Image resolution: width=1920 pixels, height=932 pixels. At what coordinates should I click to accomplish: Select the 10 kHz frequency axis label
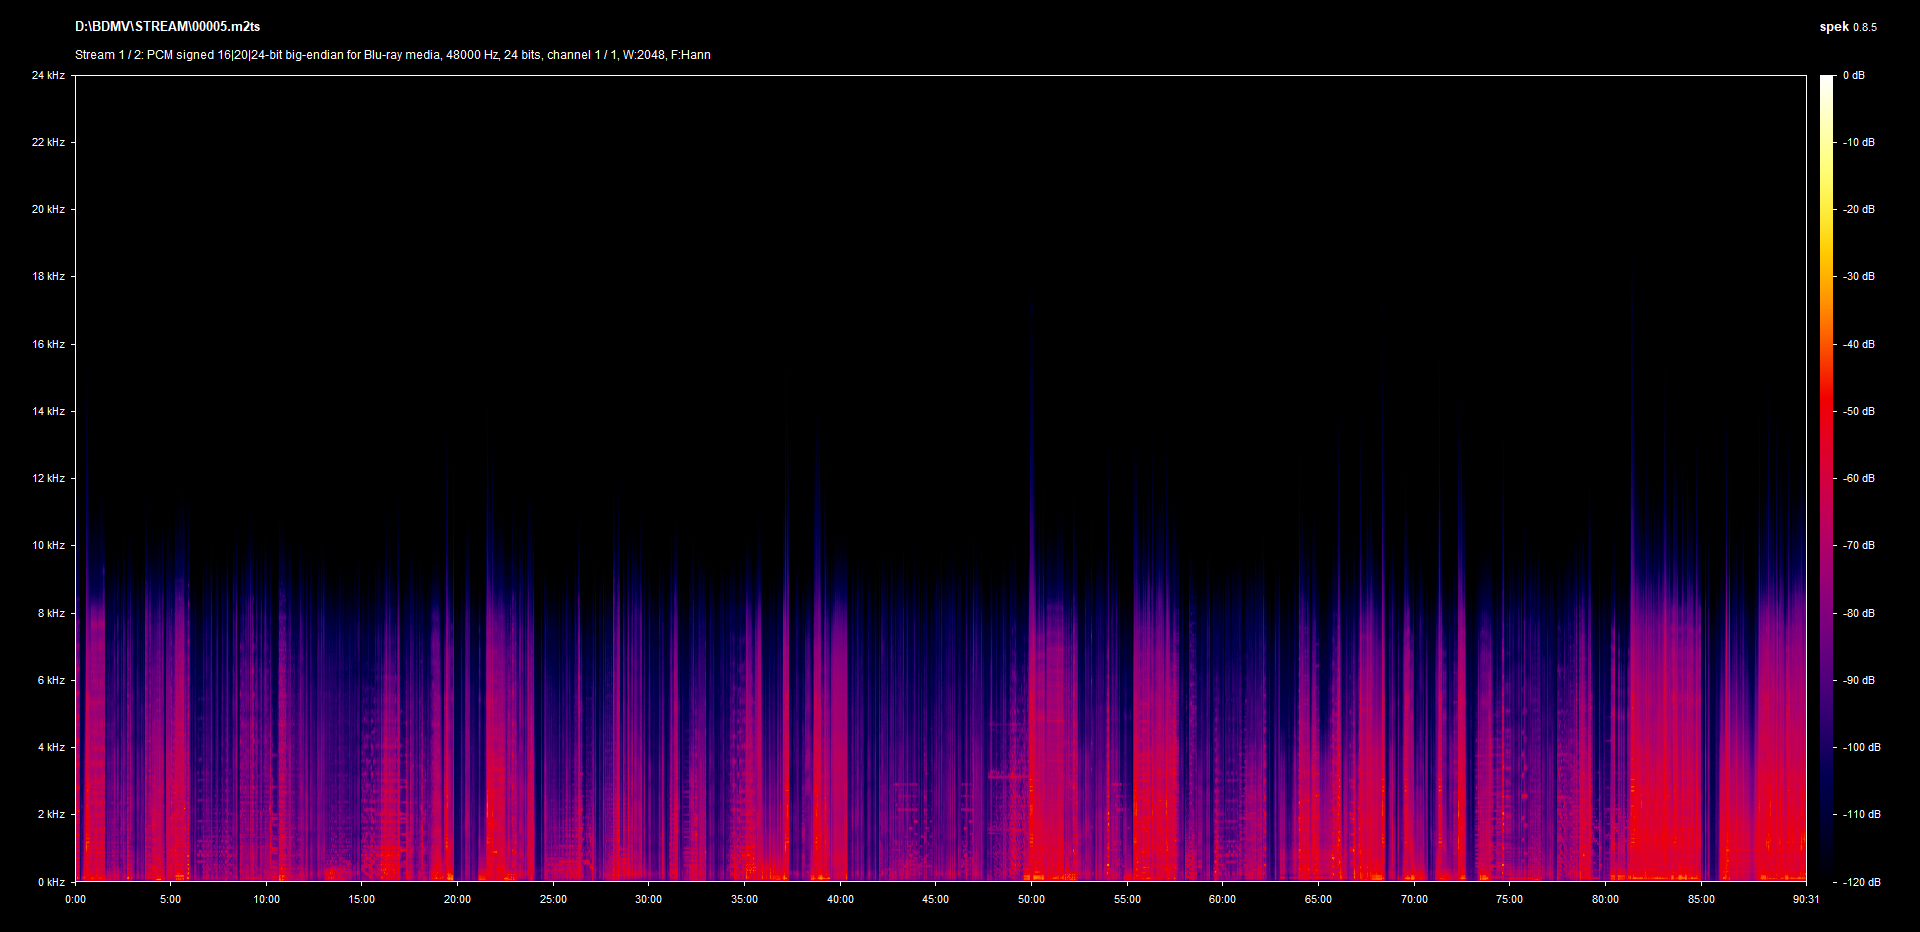pyautogui.click(x=48, y=545)
